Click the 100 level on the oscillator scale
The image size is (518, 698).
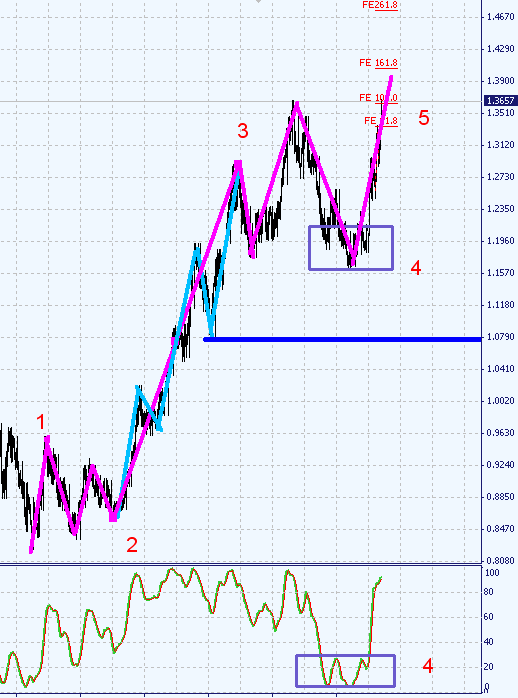(492, 573)
